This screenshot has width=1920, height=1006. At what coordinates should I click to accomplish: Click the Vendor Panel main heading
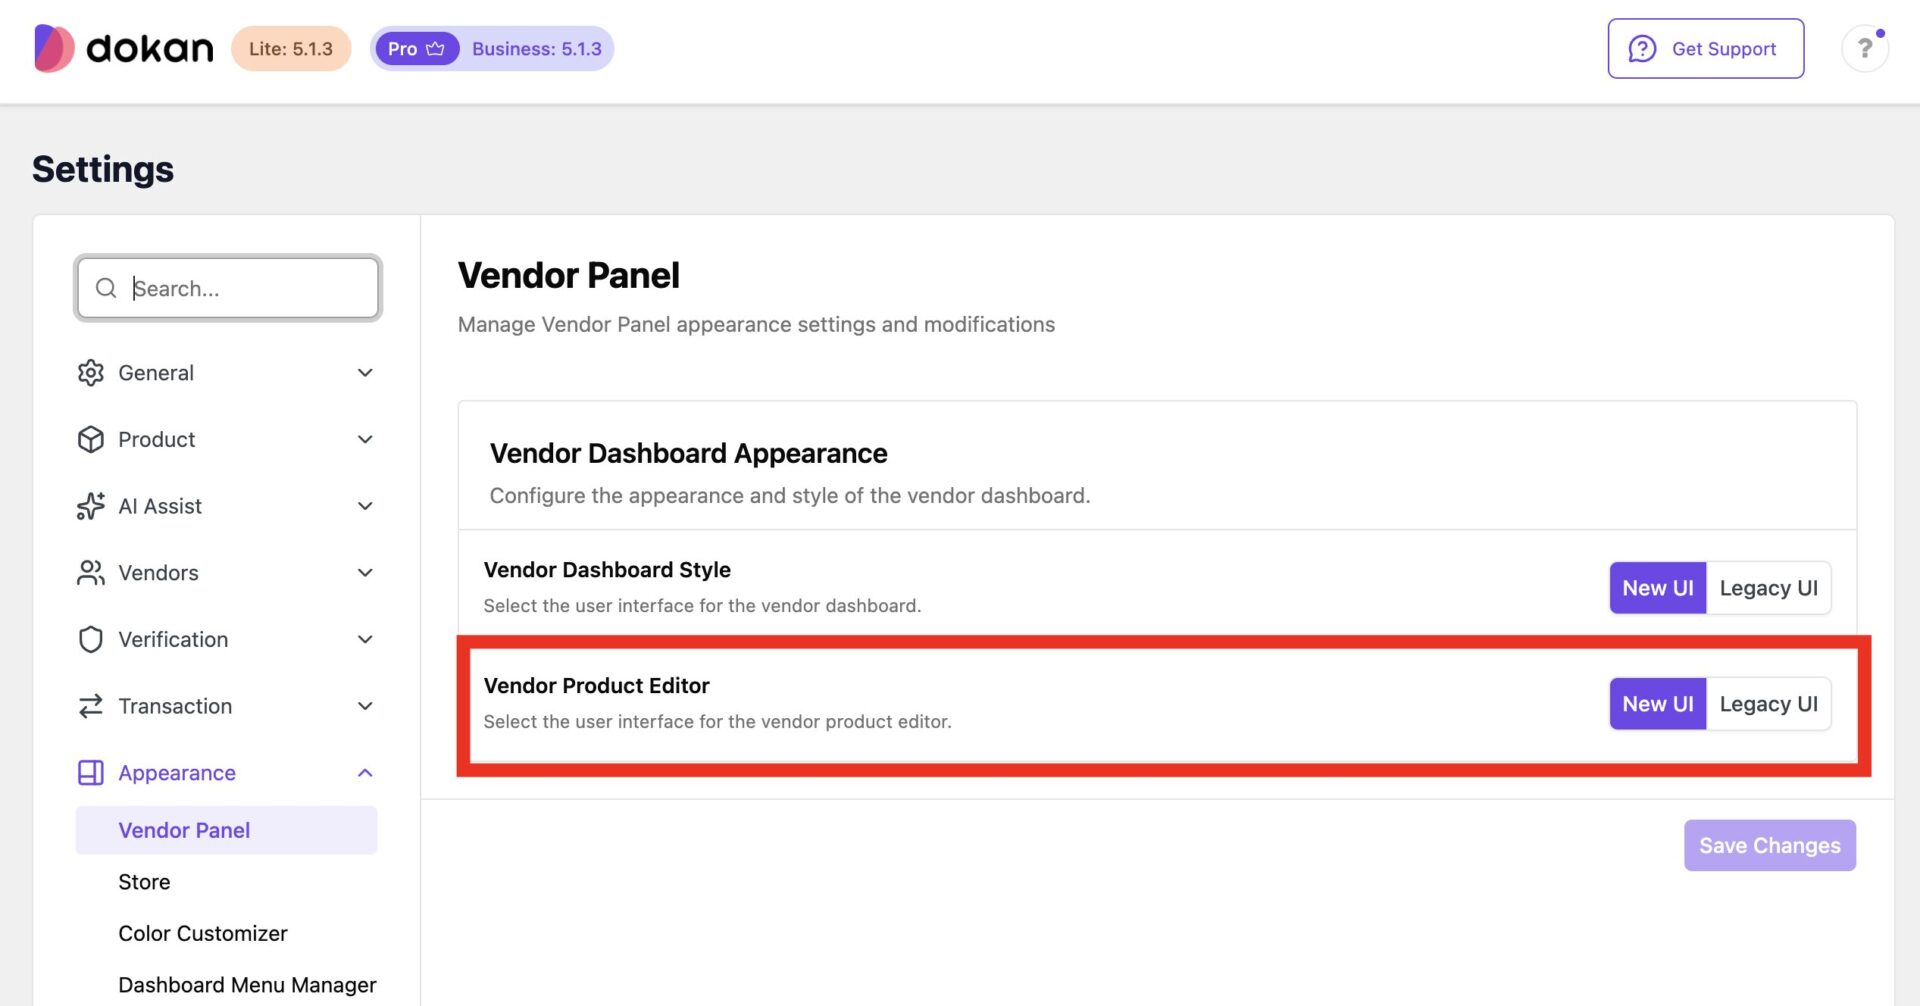[569, 275]
